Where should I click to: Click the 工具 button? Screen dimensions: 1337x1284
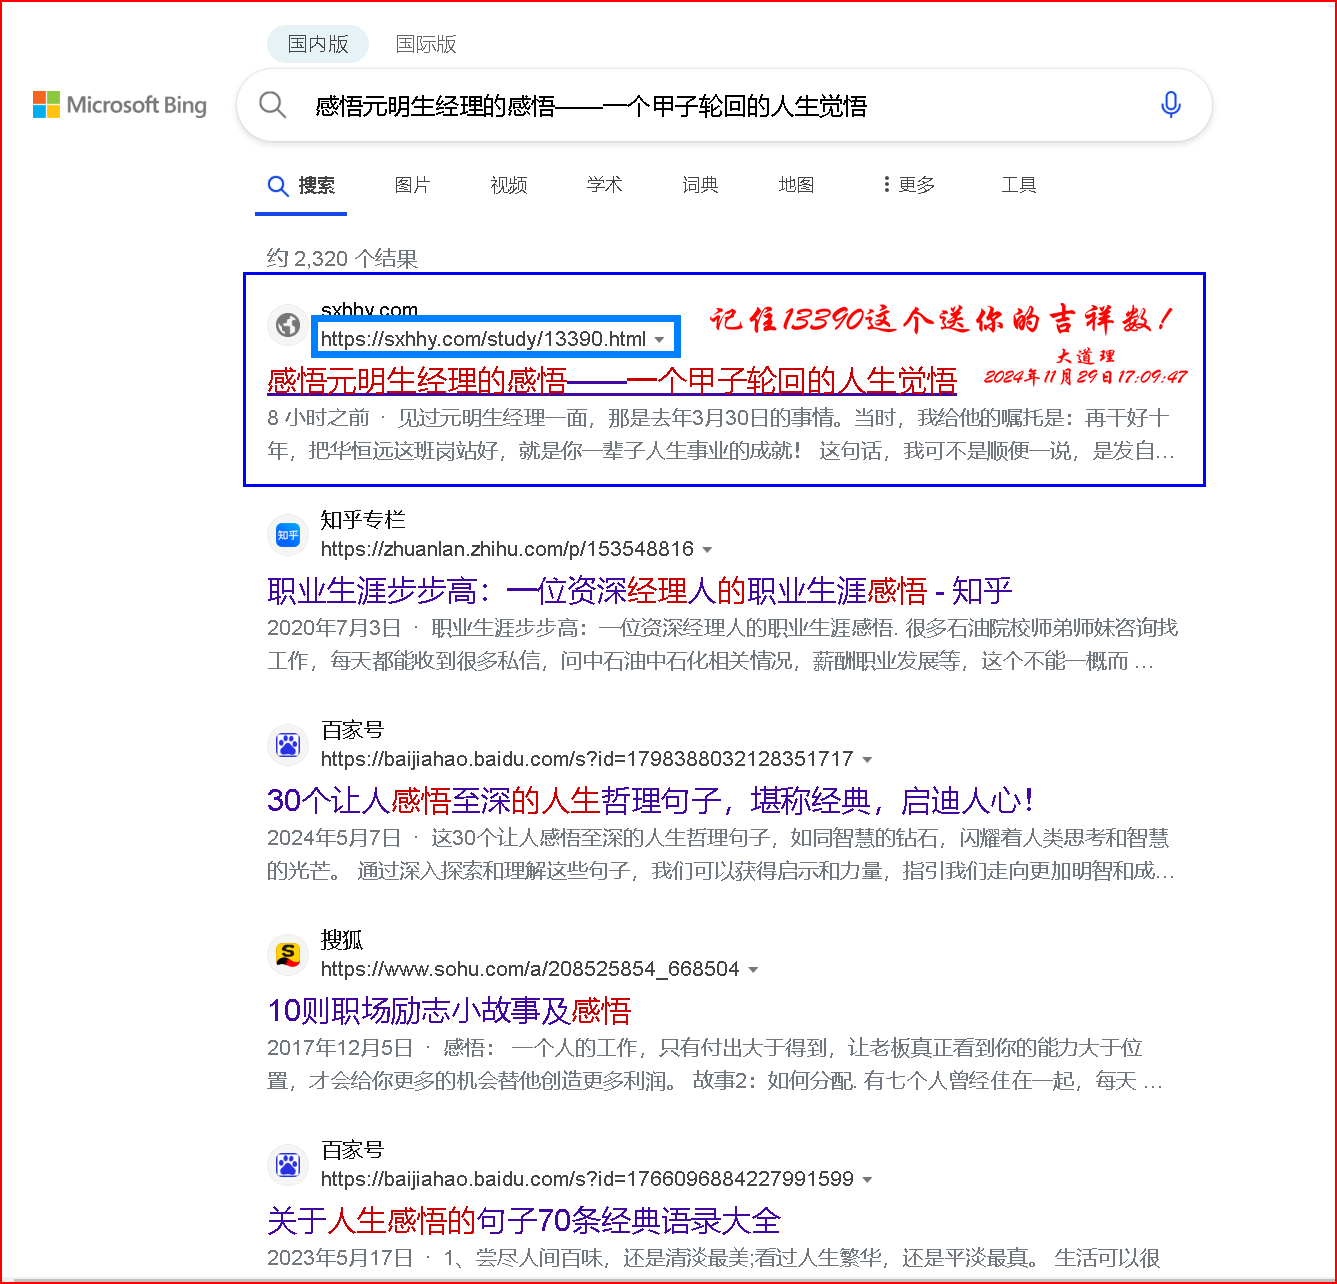1018,185
